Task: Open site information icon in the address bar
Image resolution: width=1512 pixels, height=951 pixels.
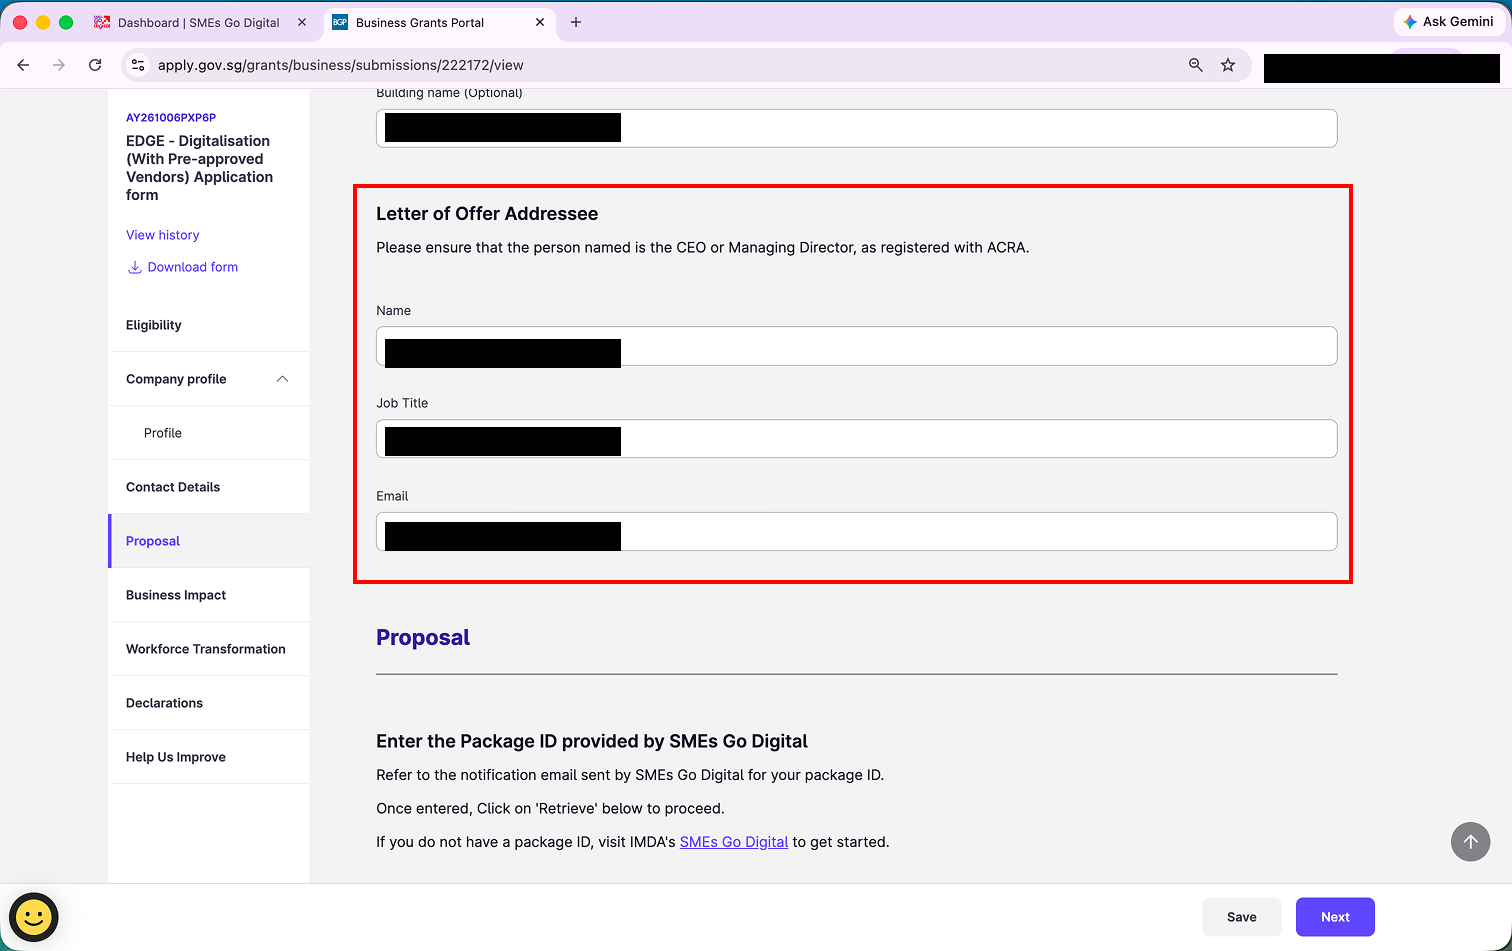Action: pos(139,65)
